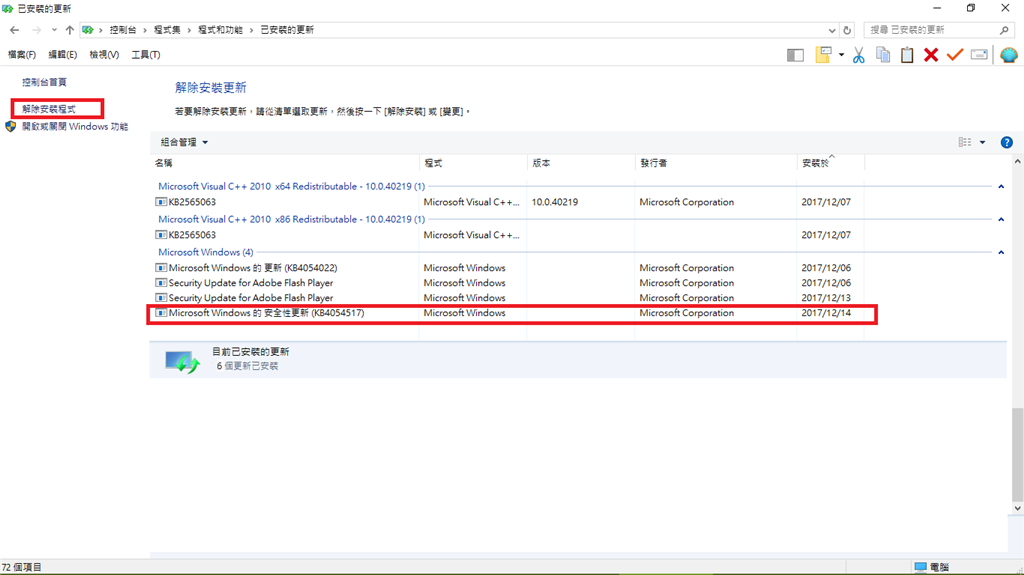Open the view options dropdown arrow
The image size is (1024, 575).
coord(982,142)
